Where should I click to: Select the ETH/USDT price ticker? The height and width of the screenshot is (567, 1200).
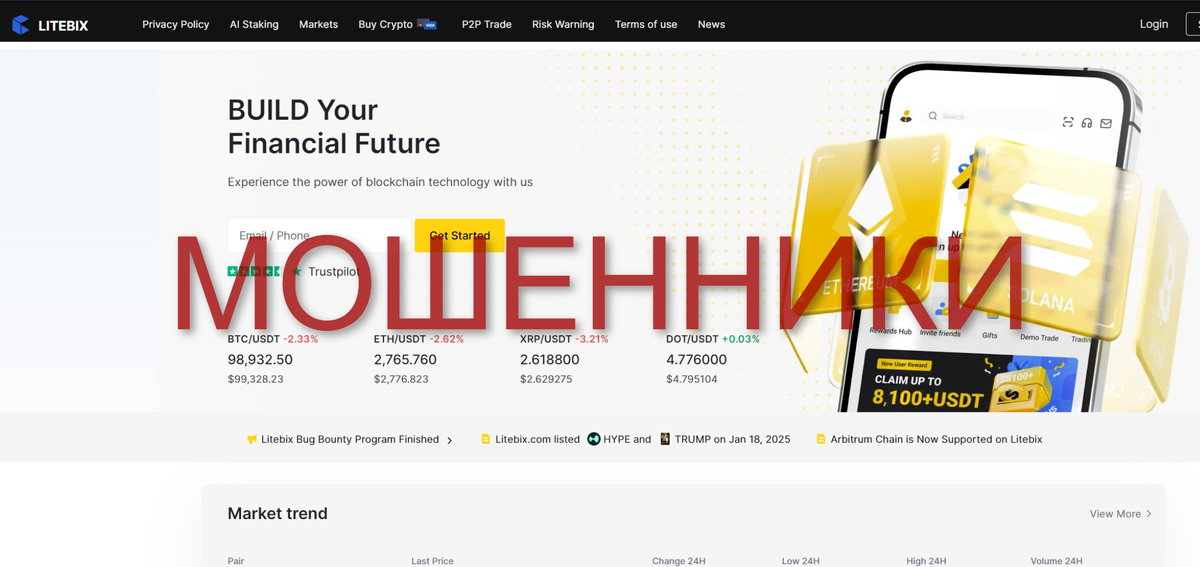coord(419,359)
